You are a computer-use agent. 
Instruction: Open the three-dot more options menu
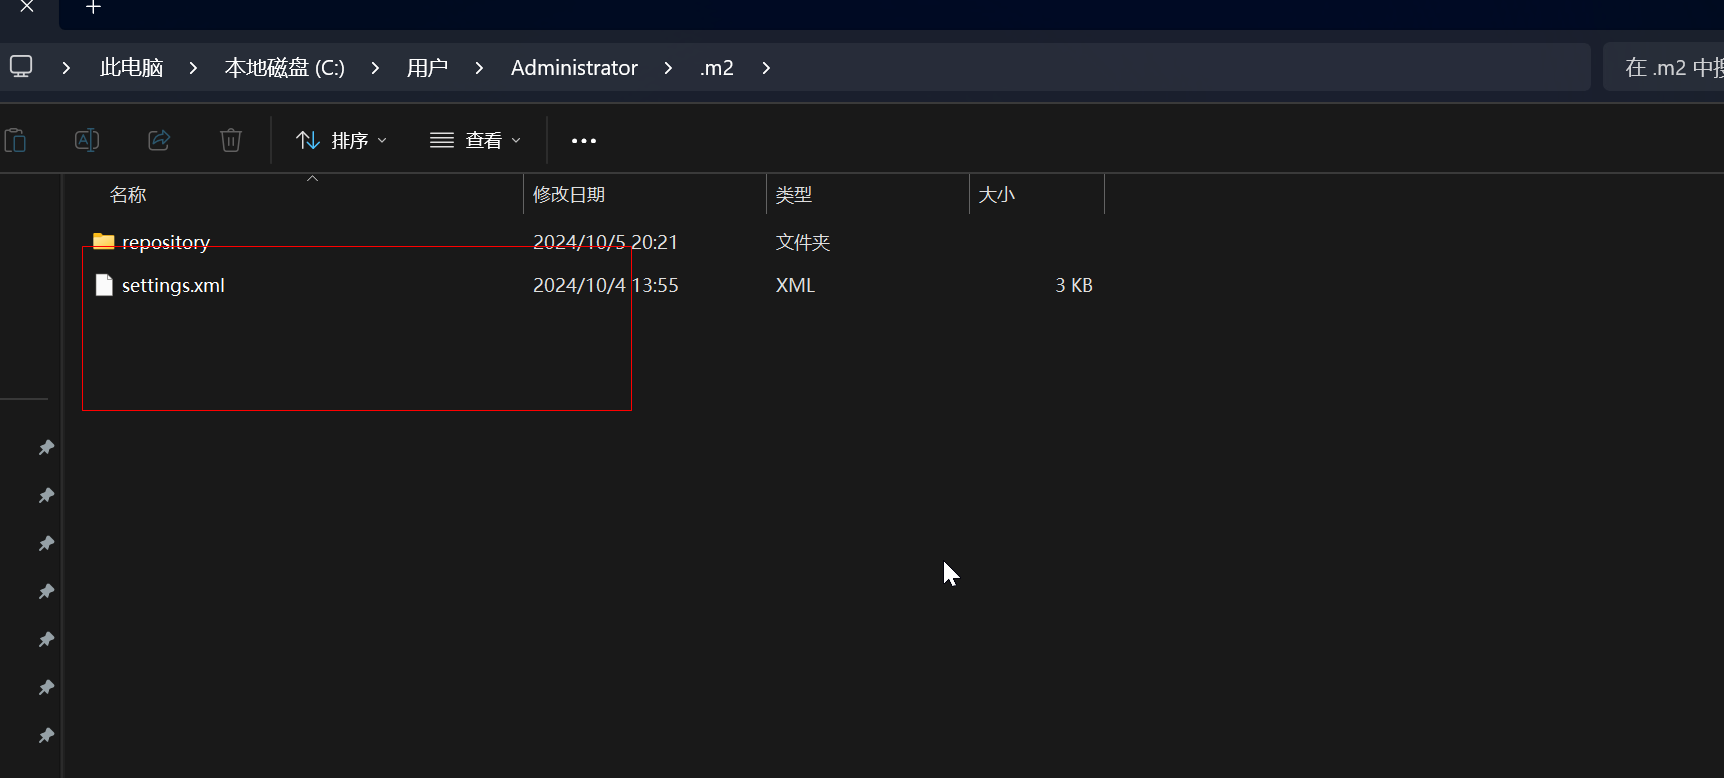point(584,141)
